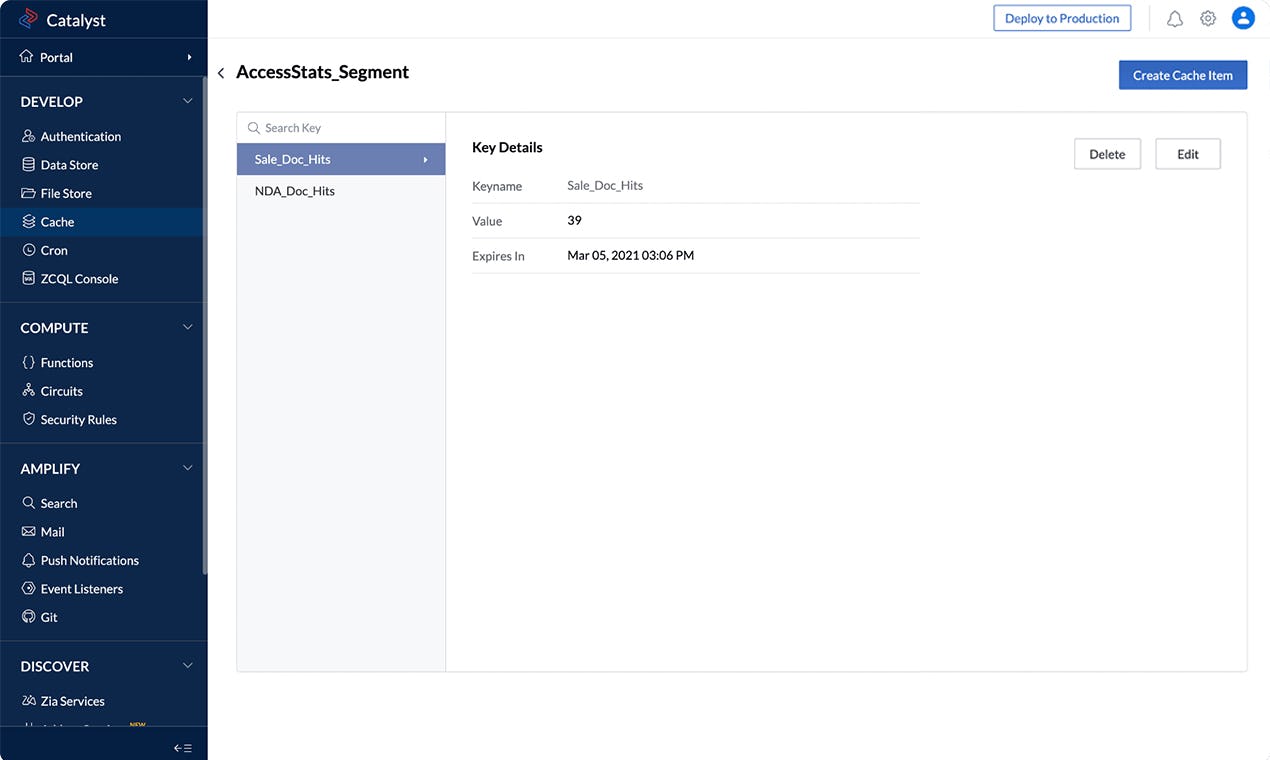Viewport: 1270px width, 760px height.
Task: Open the ZCQL Console
Action: click(80, 278)
